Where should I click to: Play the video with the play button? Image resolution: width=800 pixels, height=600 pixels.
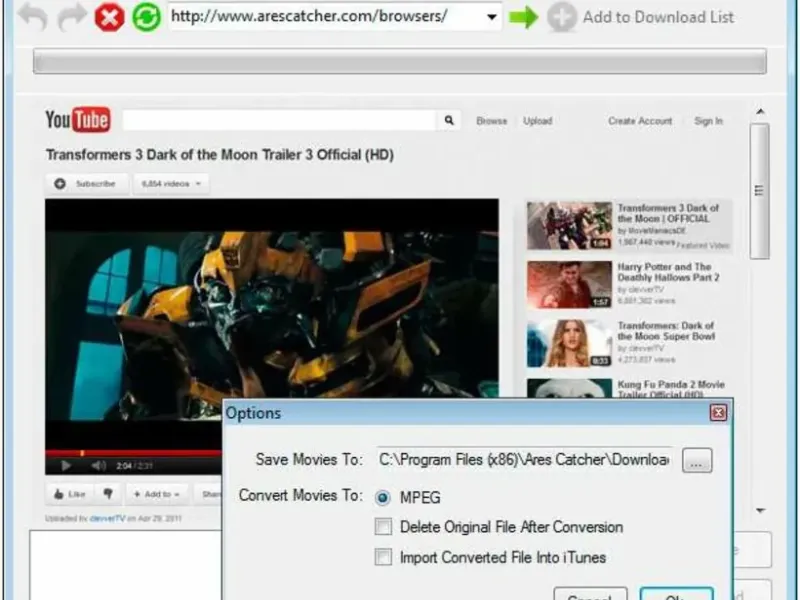point(66,465)
